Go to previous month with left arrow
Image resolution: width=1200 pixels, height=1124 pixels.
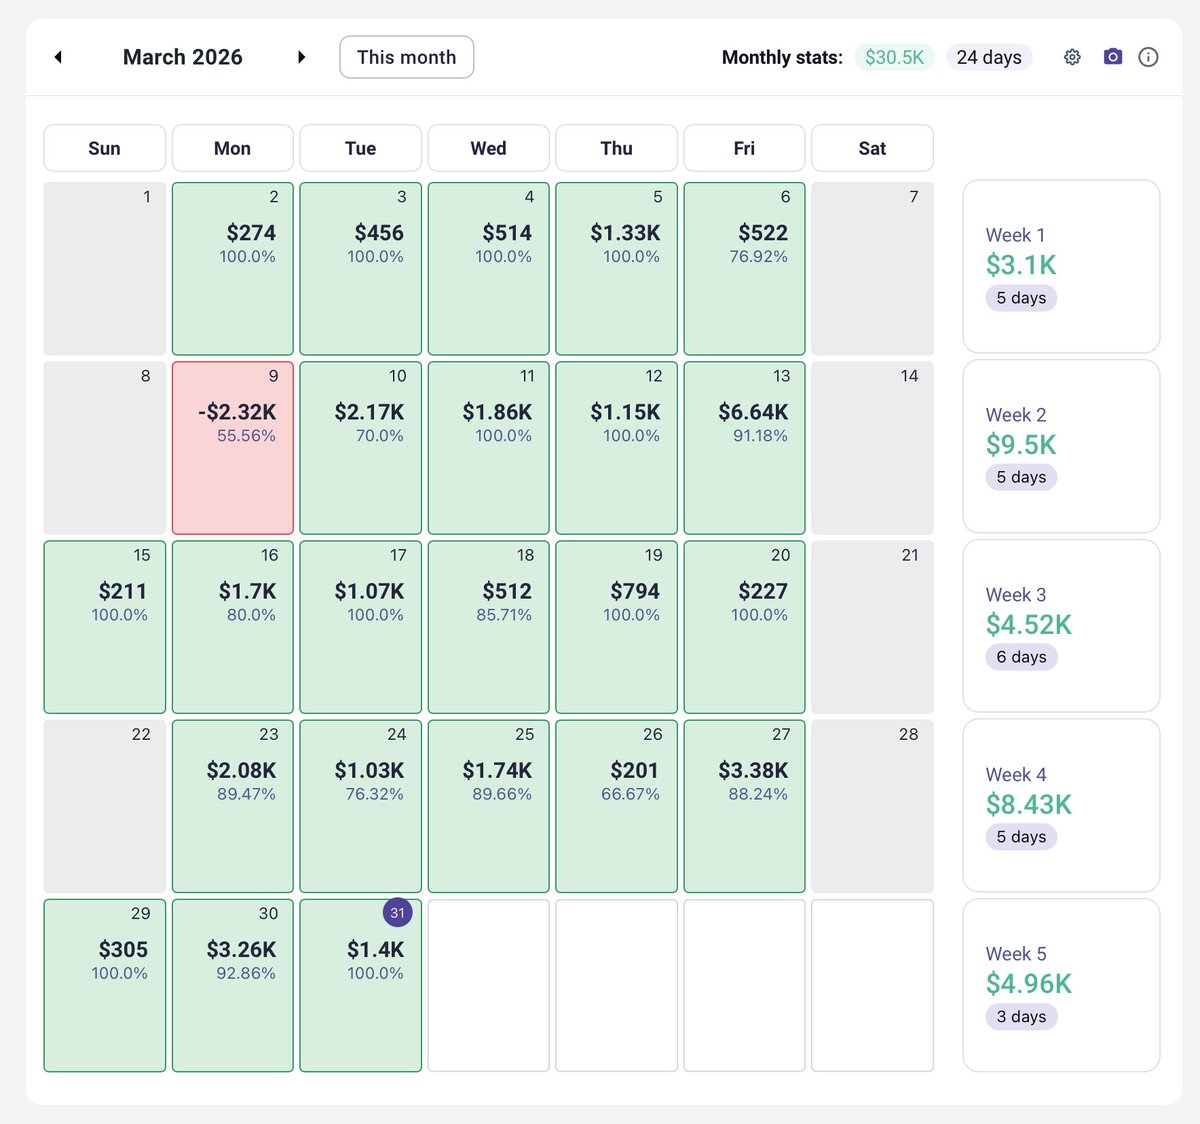58,57
